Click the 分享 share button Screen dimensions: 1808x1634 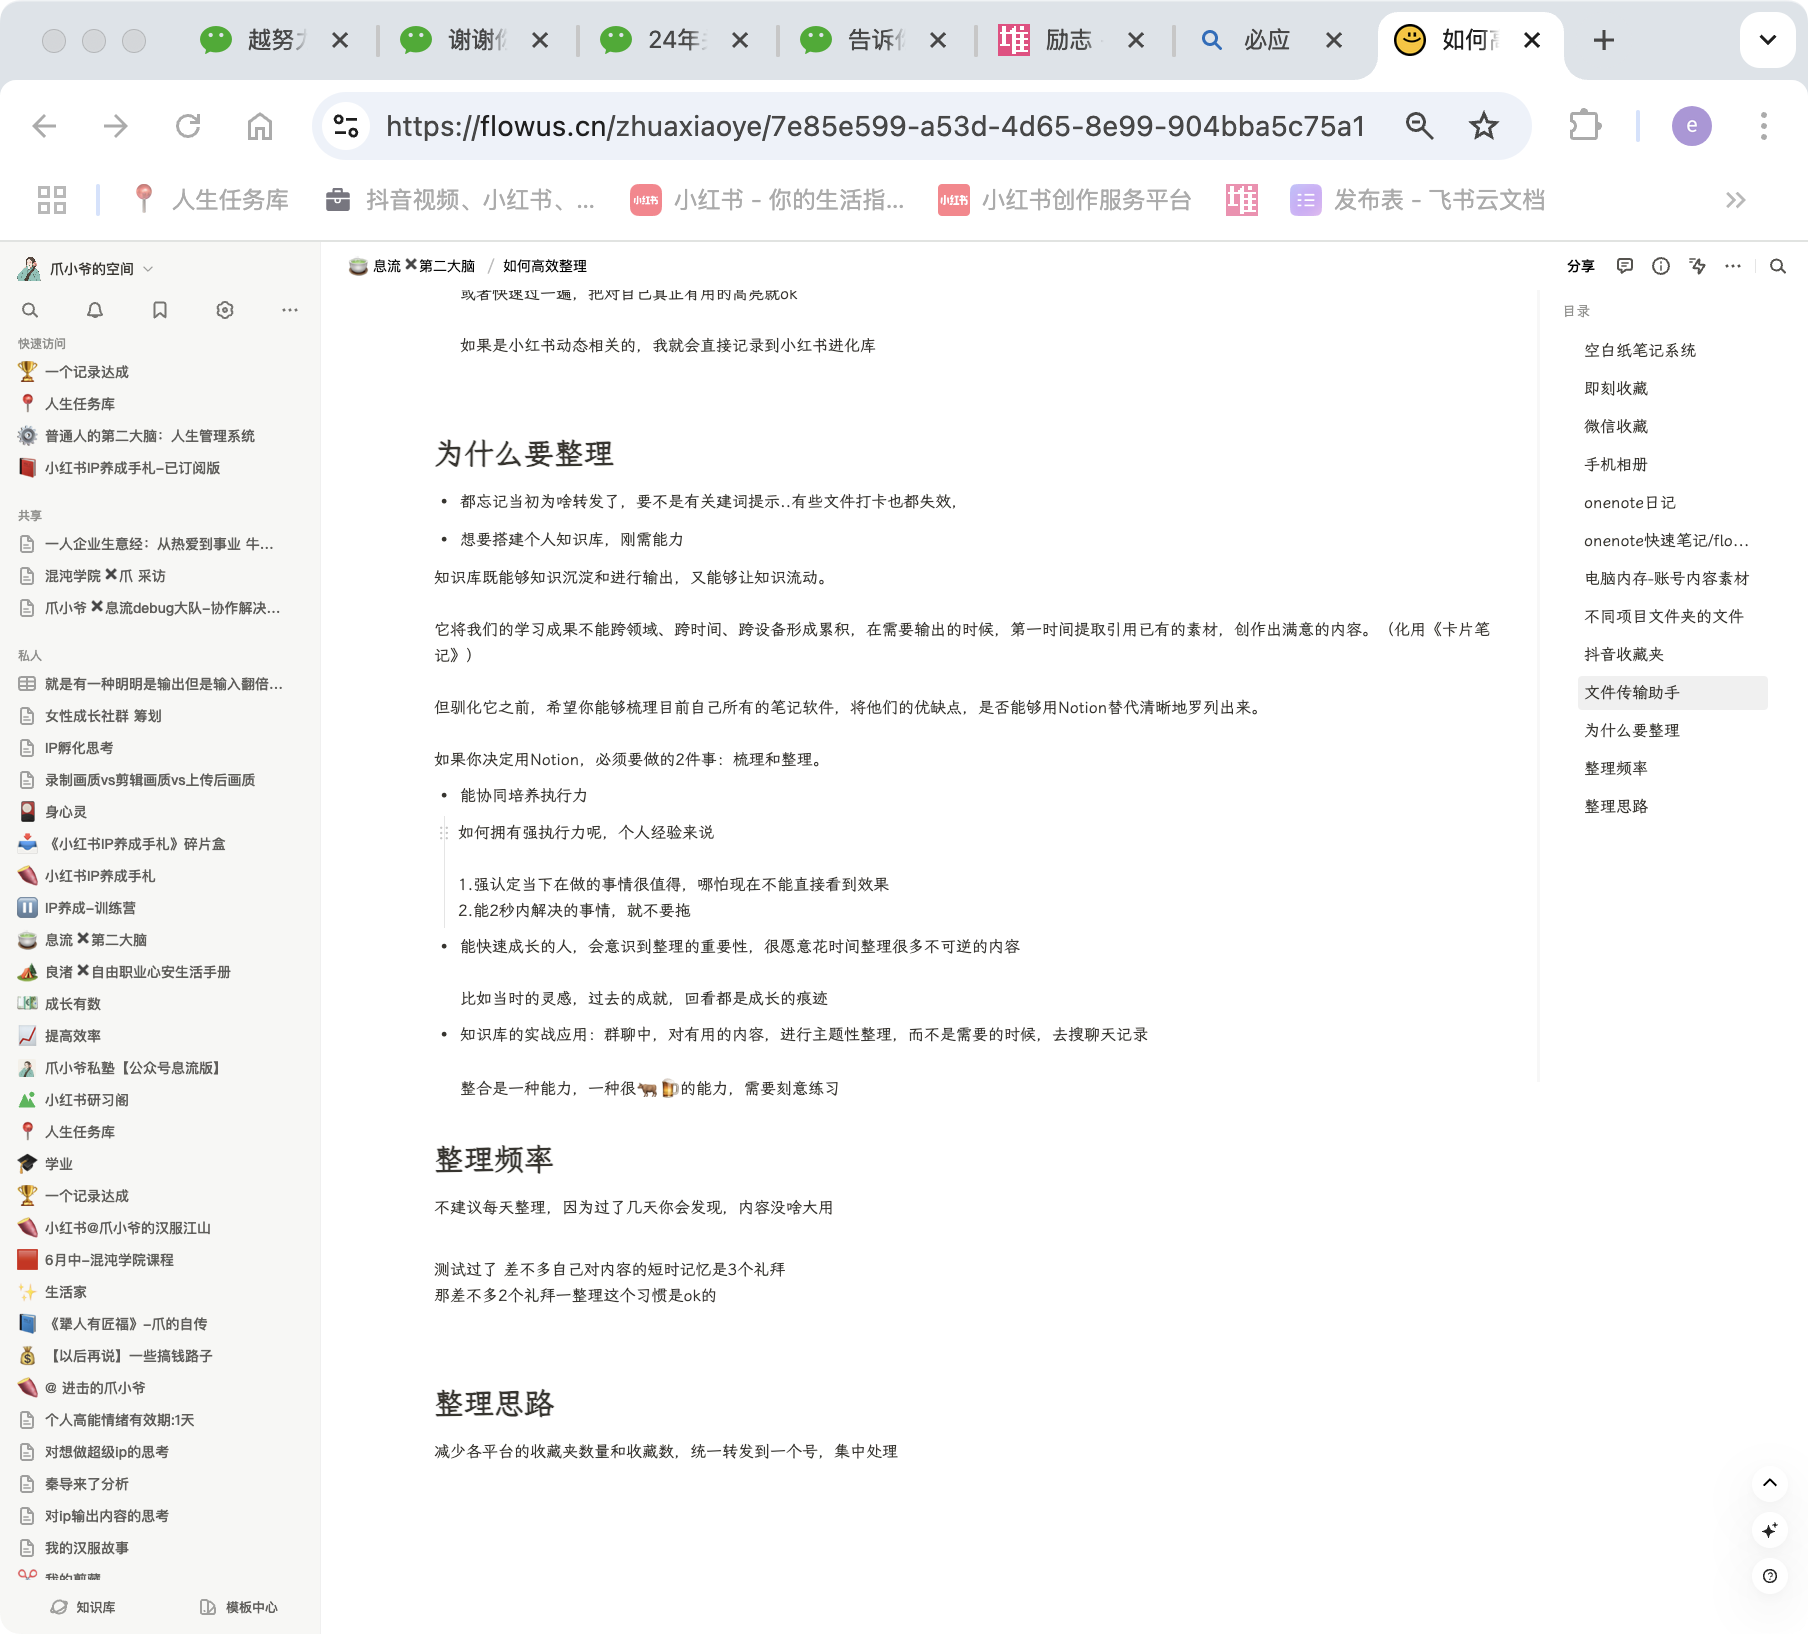(1580, 266)
